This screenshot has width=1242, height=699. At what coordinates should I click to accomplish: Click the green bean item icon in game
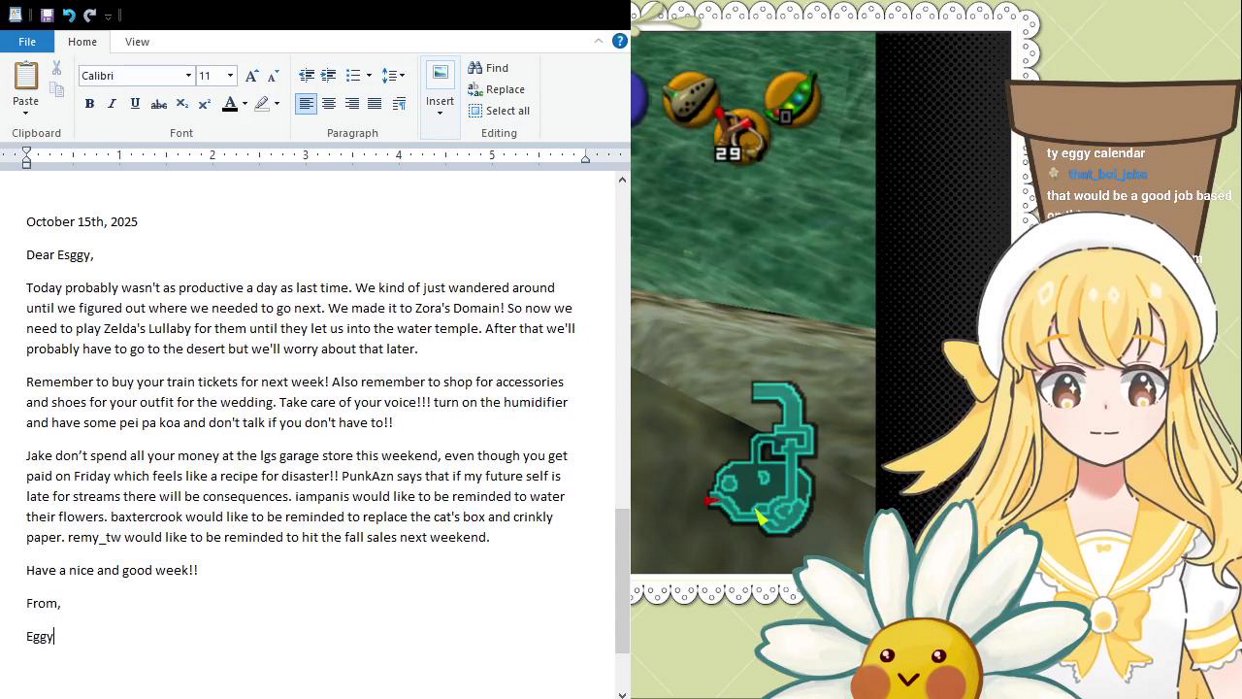[x=793, y=97]
